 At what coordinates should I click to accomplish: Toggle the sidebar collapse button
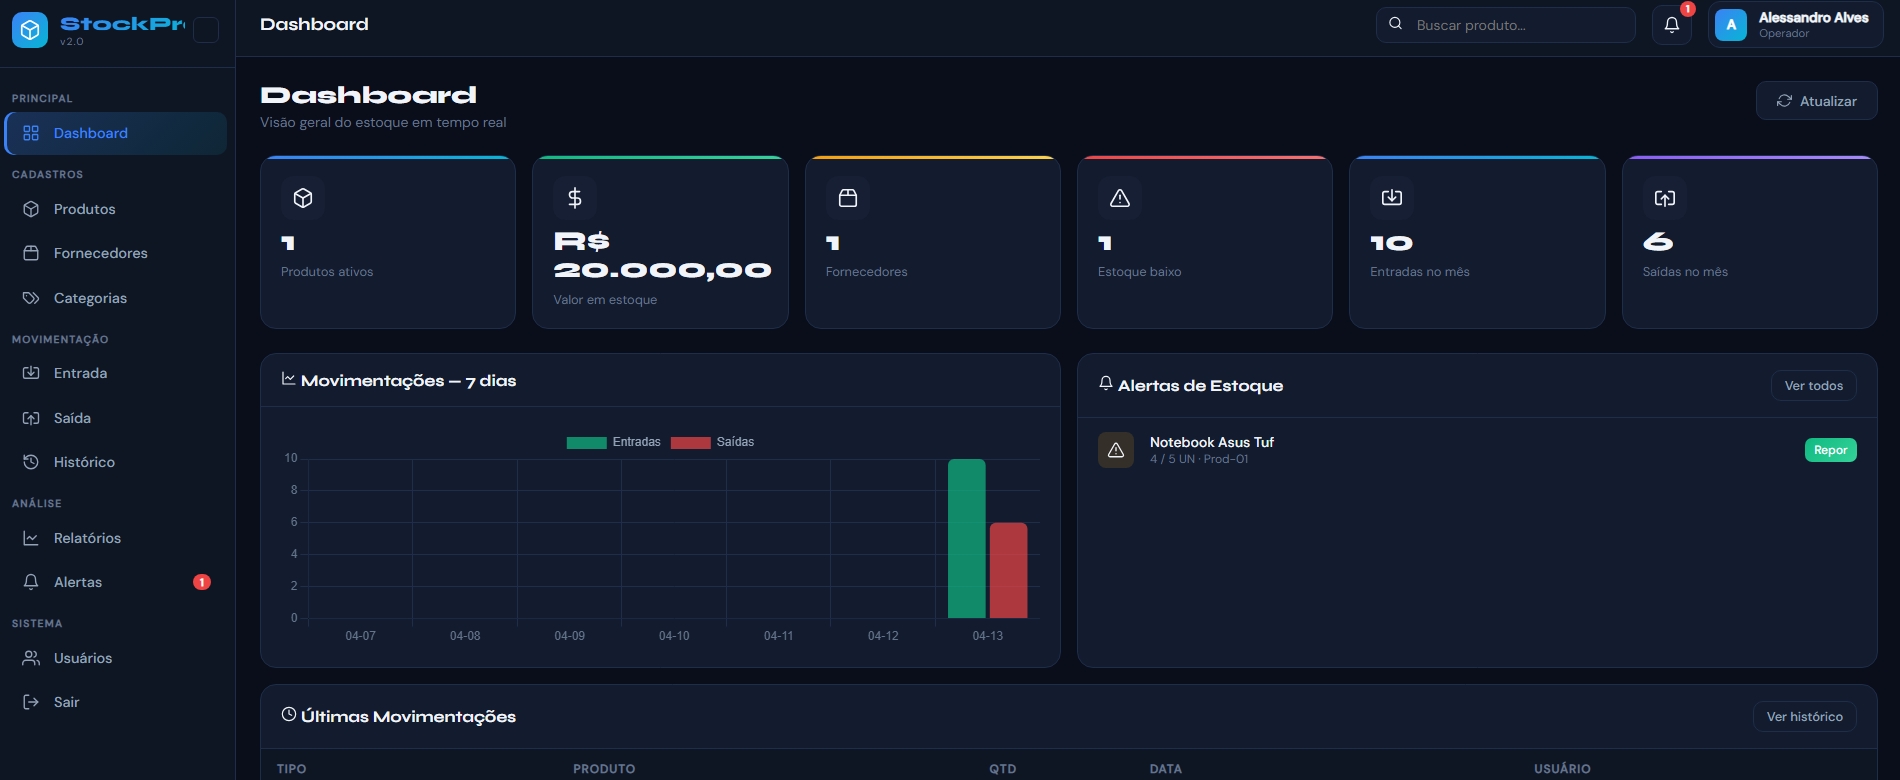[x=206, y=30]
